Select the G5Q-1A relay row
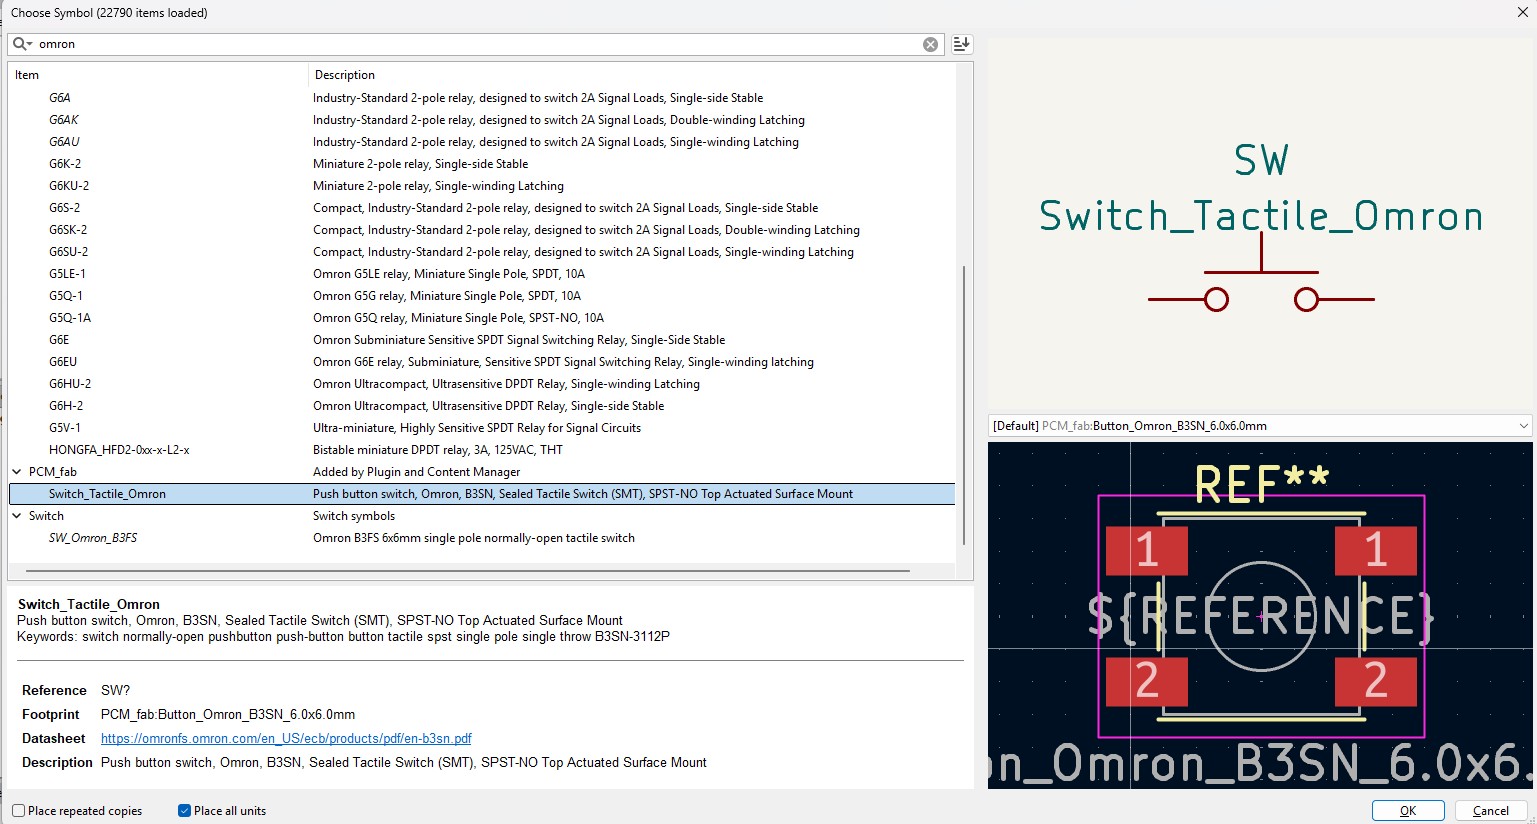This screenshot has height=824, width=1537. point(482,318)
